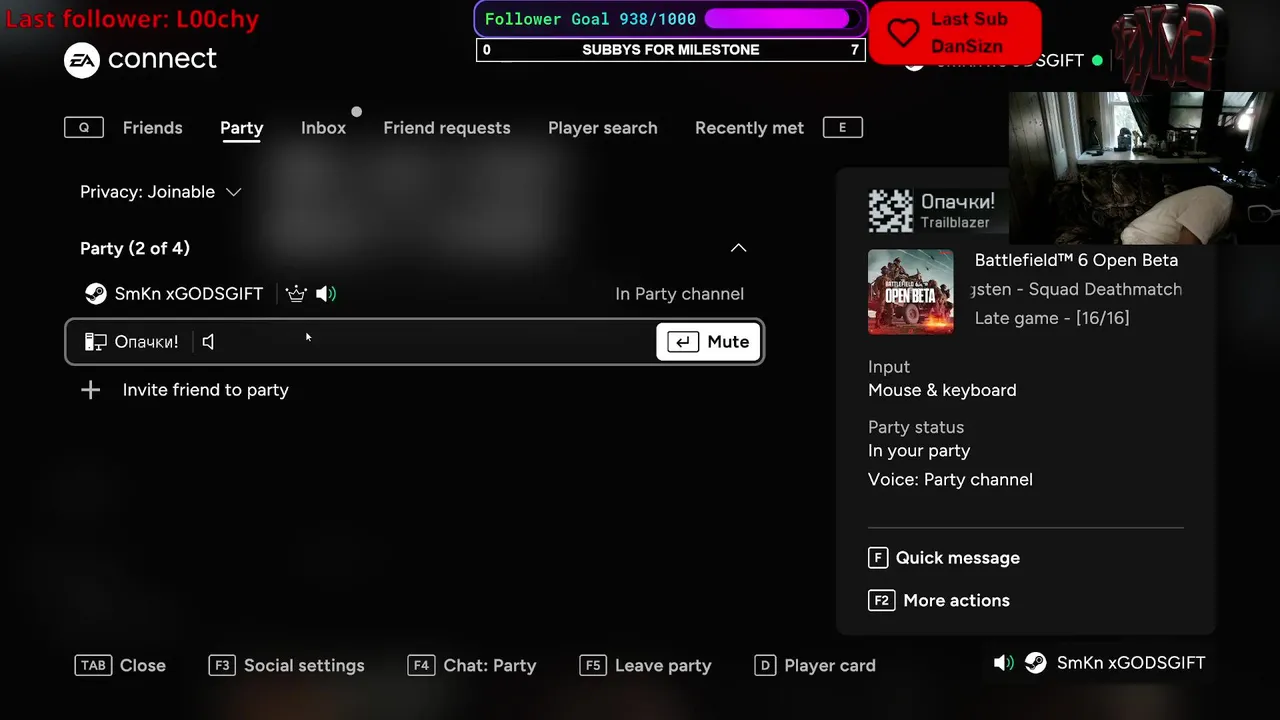Viewport: 1280px width, 720px height.
Task: Click the F4 key icon
Action: 422,666
